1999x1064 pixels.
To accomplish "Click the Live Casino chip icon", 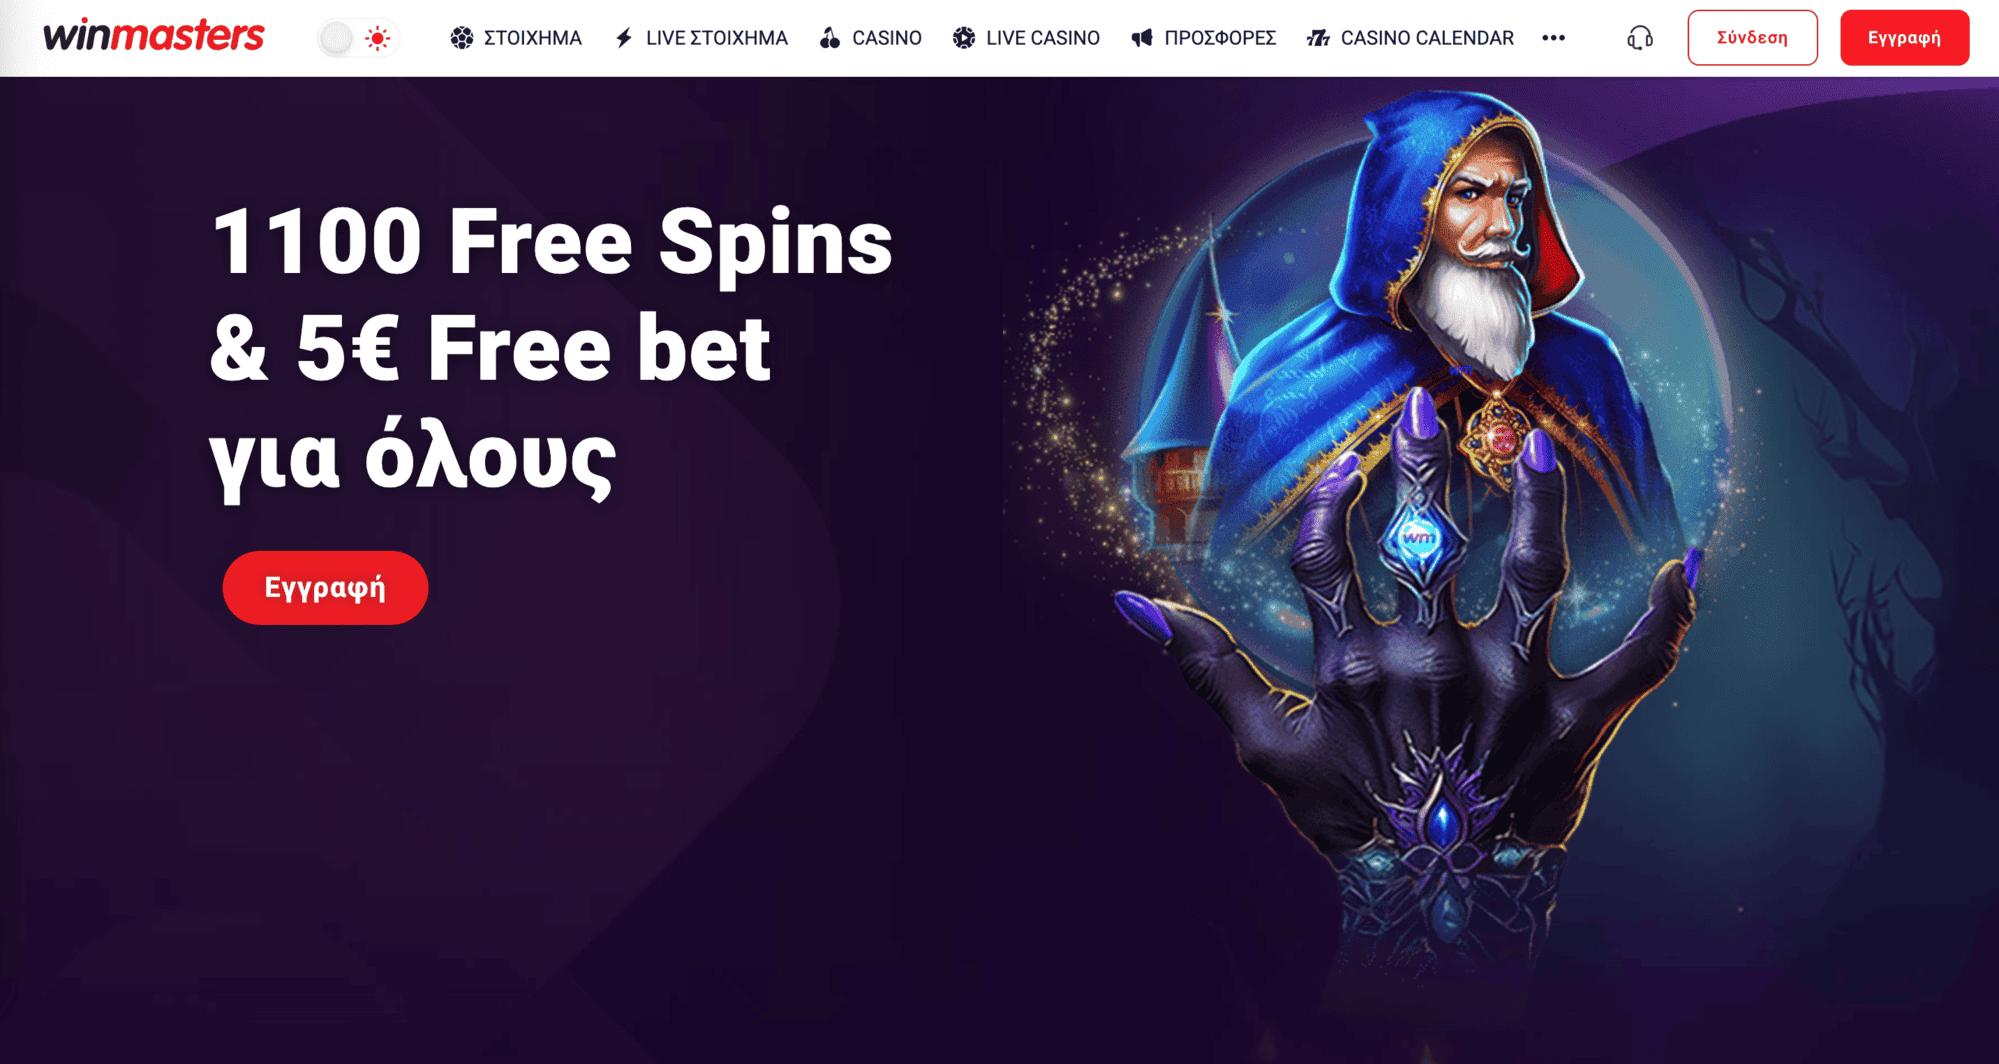I will click(964, 38).
